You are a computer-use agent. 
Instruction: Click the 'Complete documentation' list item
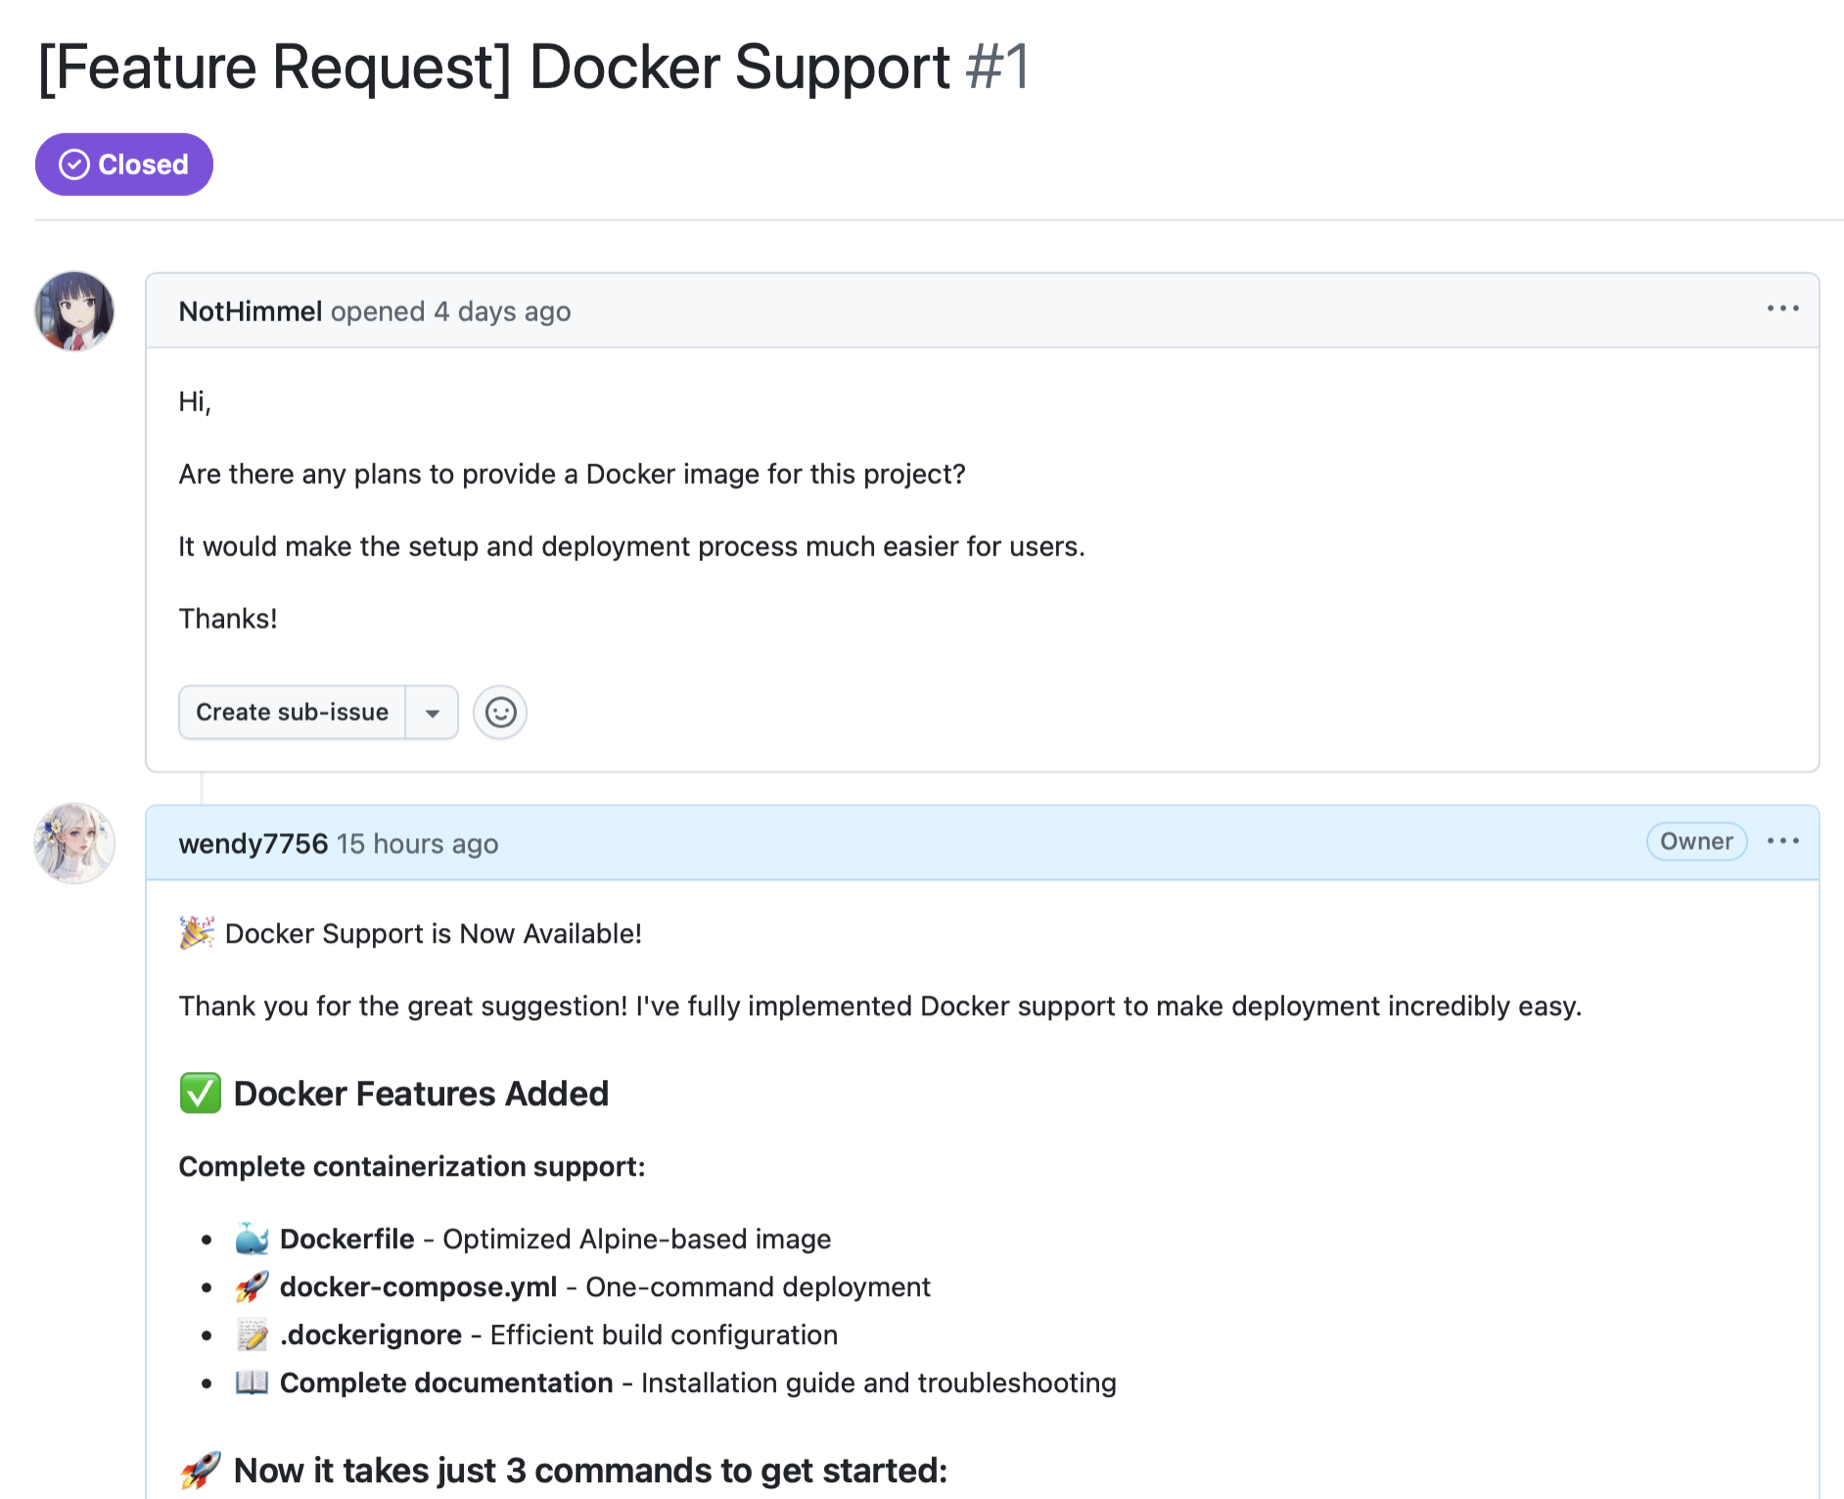(675, 1383)
